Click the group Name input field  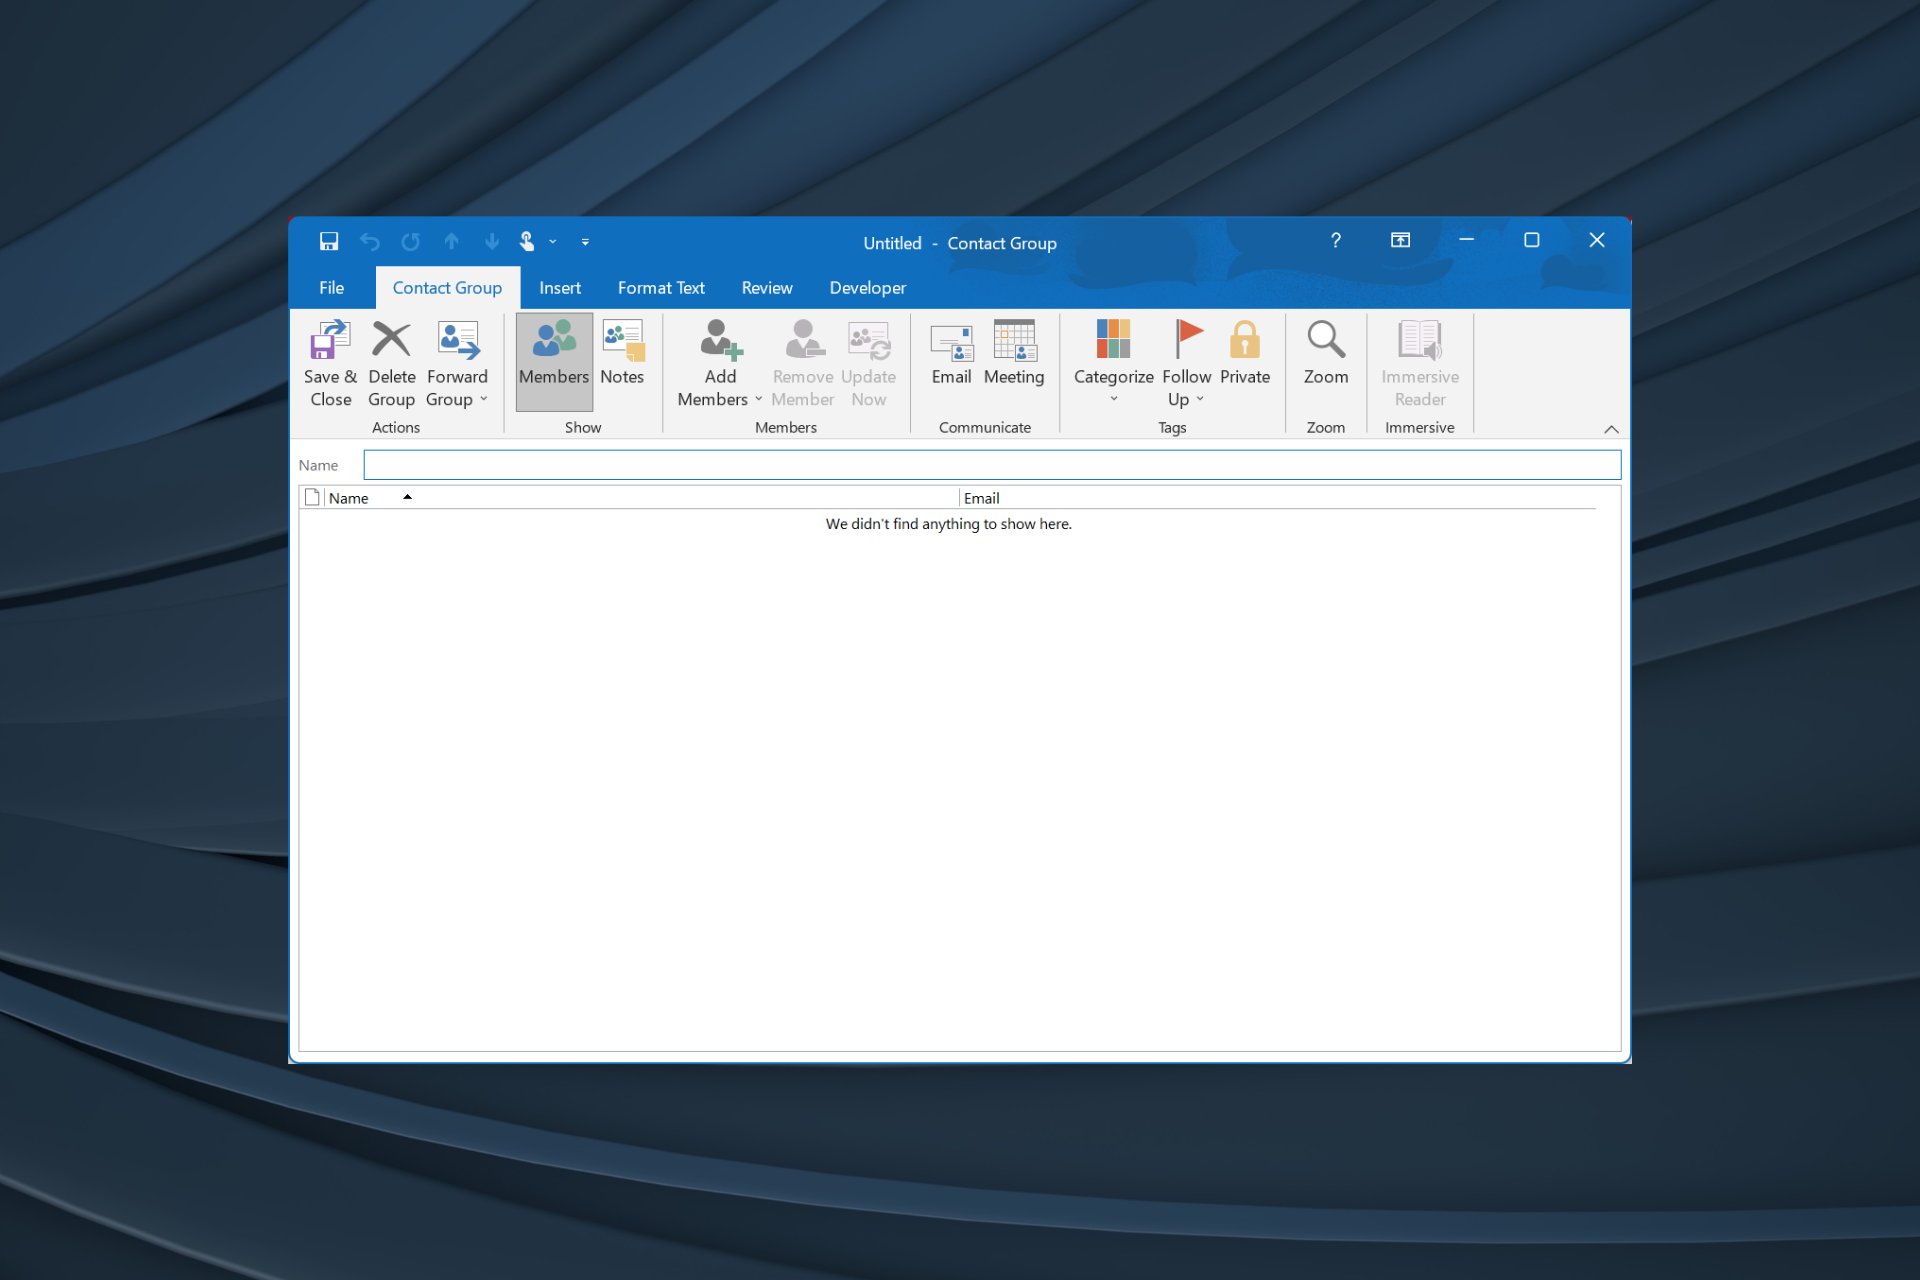point(992,465)
